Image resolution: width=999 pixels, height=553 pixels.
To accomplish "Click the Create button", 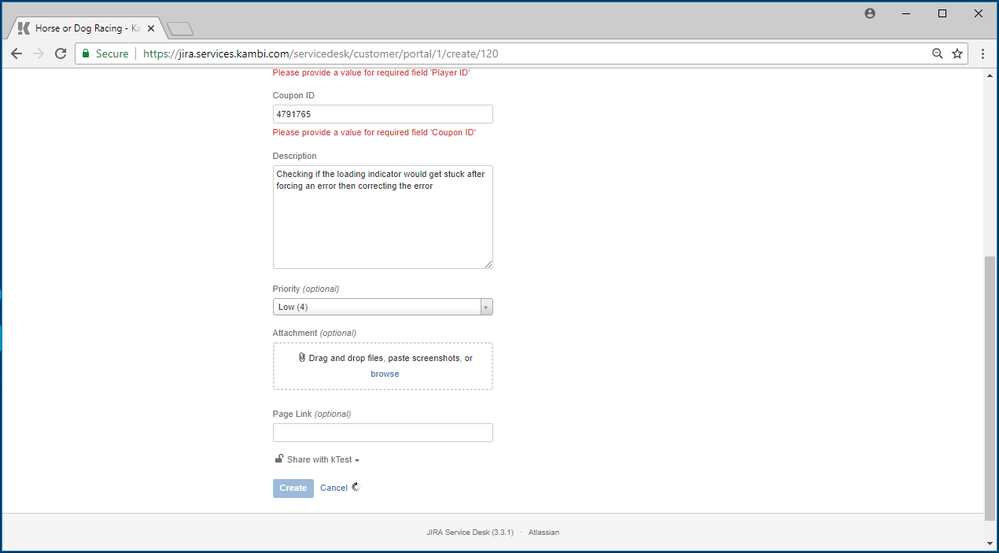I will tap(293, 488).
